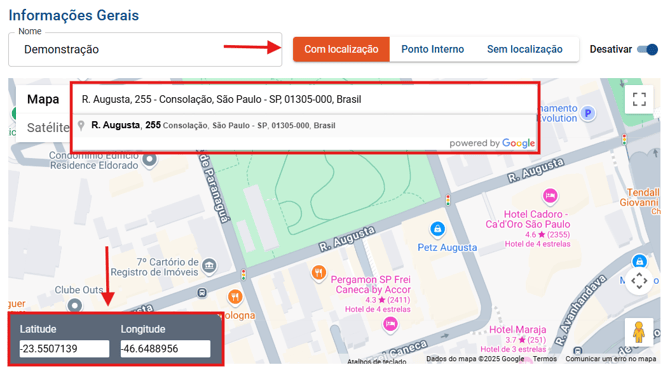The image size is (670, 372).
Task: Toggle the Desativar switch
Action: pos(647,50)
